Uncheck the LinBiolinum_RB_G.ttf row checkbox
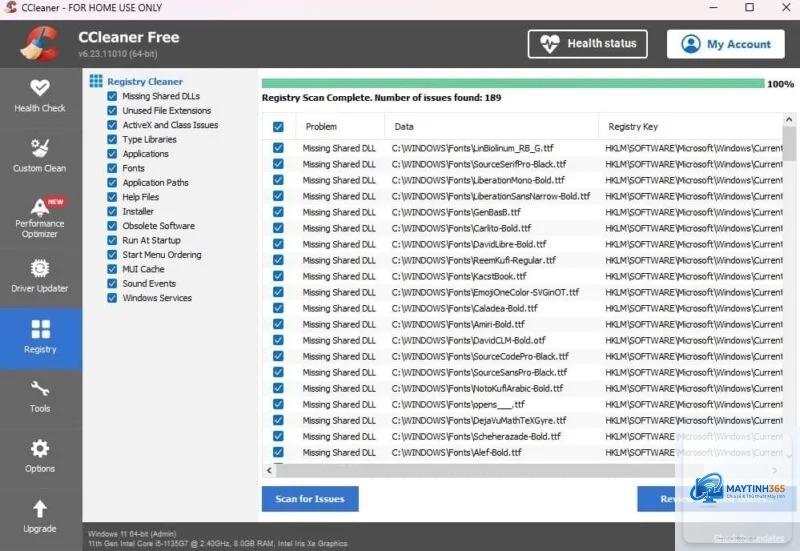The height and width of the screenshot is (551, 800). click(x=278, y=148)
